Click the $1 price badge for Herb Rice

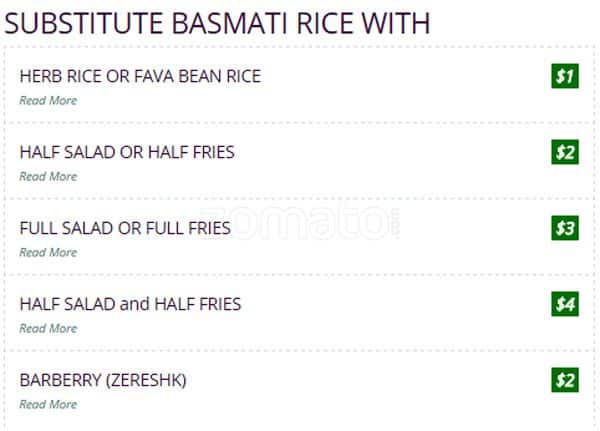click(565, 76)
